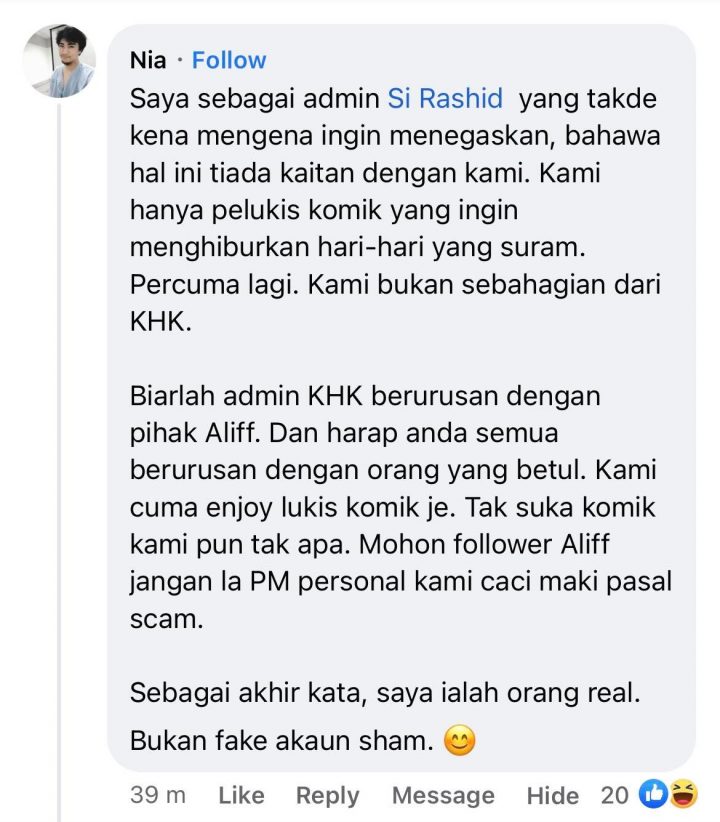The height and width of the screenshot is (822, 720).
Task: Send a Message to the commenter
Action: [443, 796]
